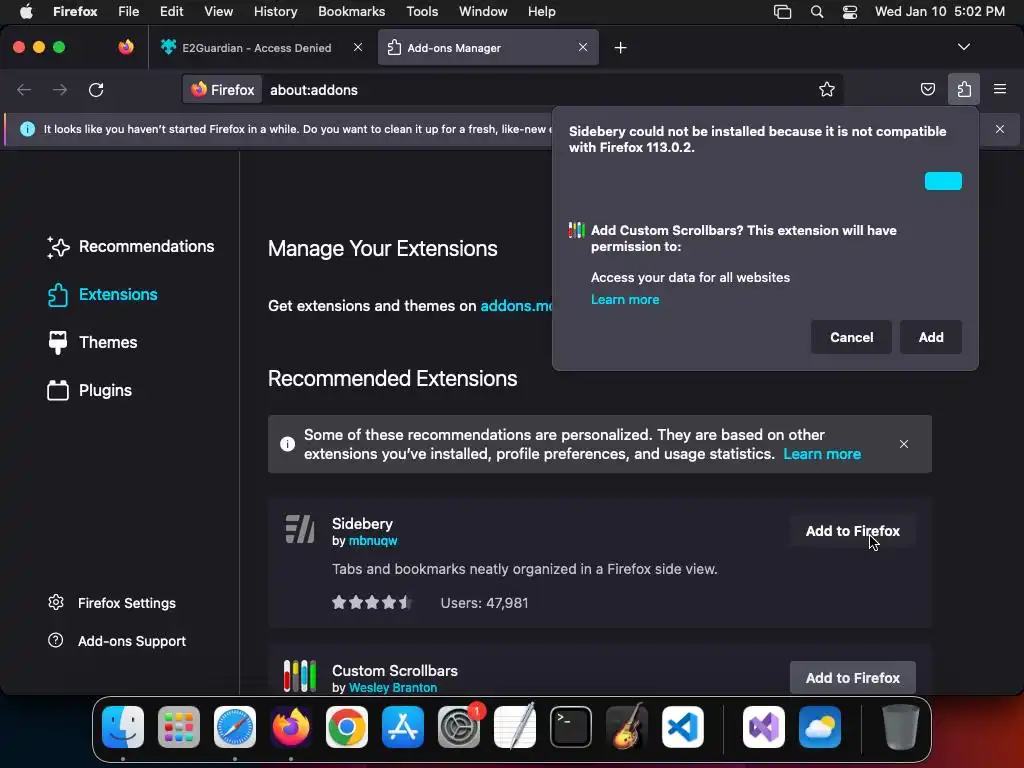Launch Google Chrome from the Dock
The image size is (1024, 768).
347,727
